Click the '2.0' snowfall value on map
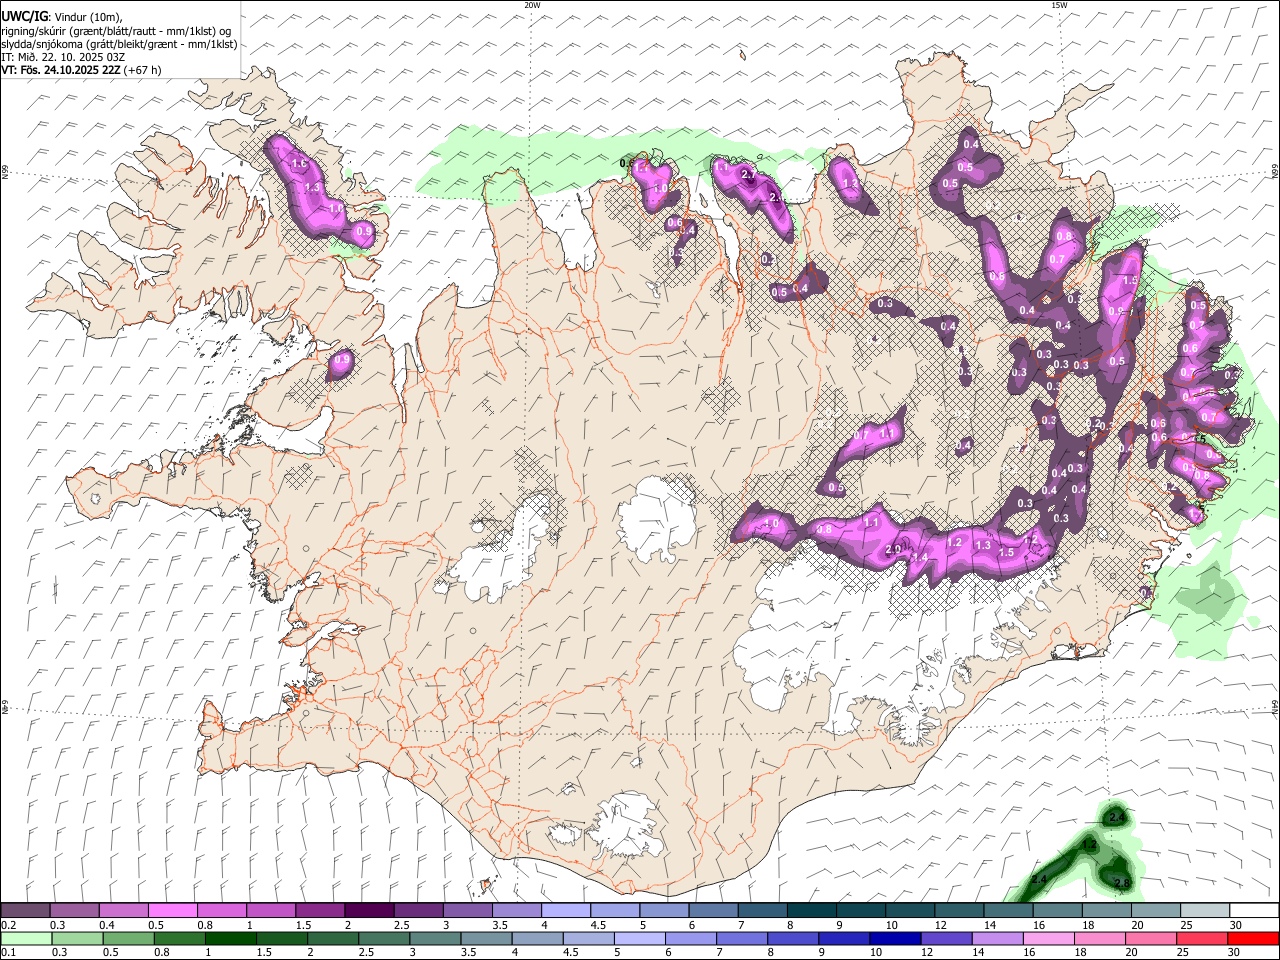Image resolution: width=1280 pixels, height=960 pixels. pos(894,549)
